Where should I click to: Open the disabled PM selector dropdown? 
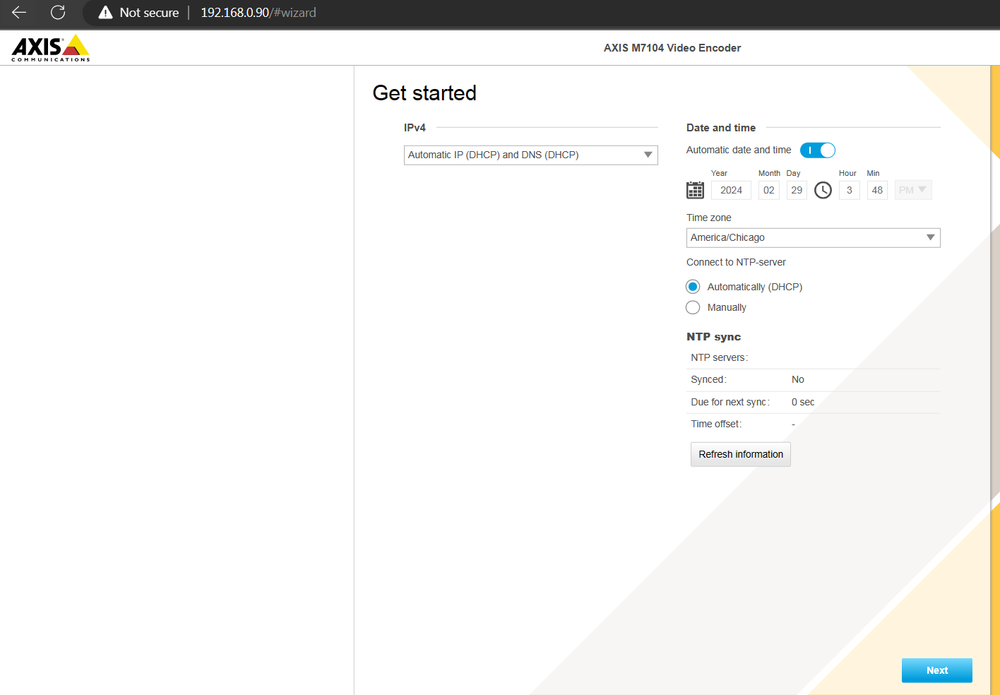point(913,190)
